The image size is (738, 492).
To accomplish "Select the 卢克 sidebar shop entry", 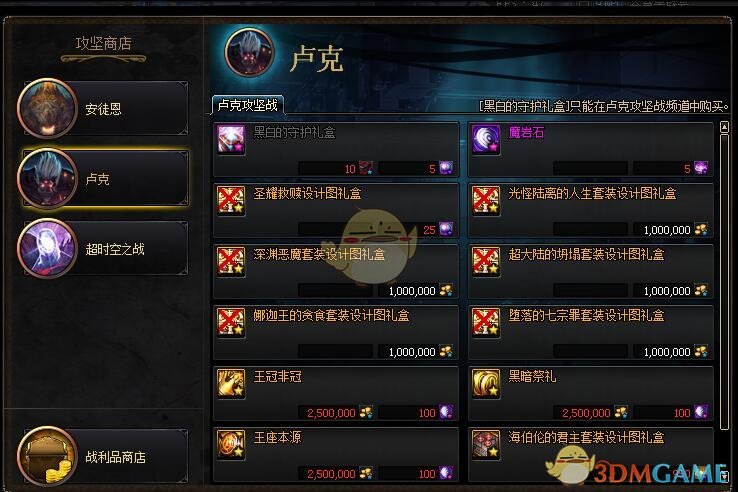I will (x=103, y=178).
